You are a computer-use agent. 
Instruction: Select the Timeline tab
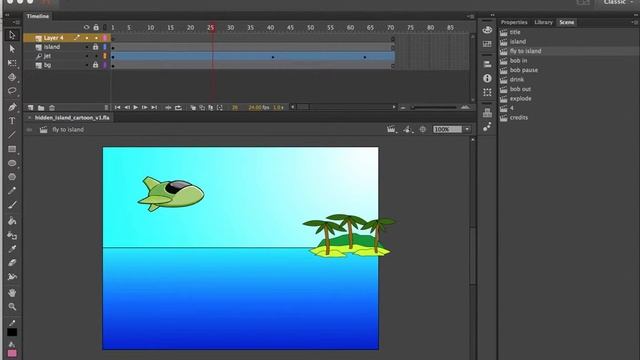pos(38,16)
